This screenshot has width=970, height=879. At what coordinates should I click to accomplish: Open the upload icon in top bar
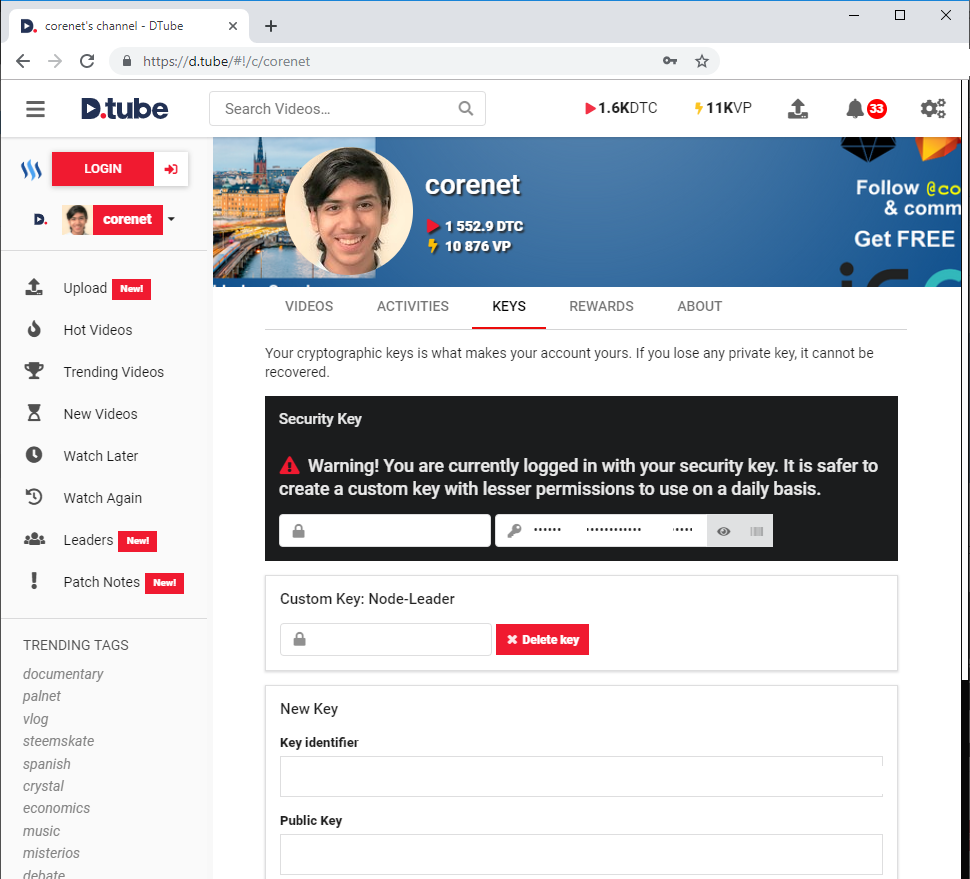click(797, 109)
